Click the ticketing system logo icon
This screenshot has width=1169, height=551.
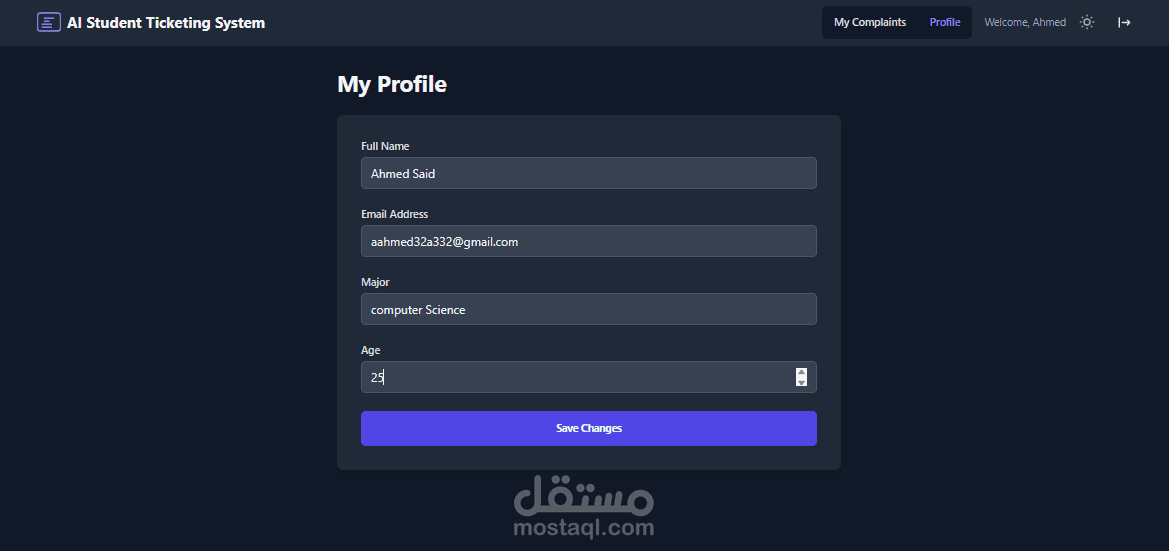pos(48,22)
